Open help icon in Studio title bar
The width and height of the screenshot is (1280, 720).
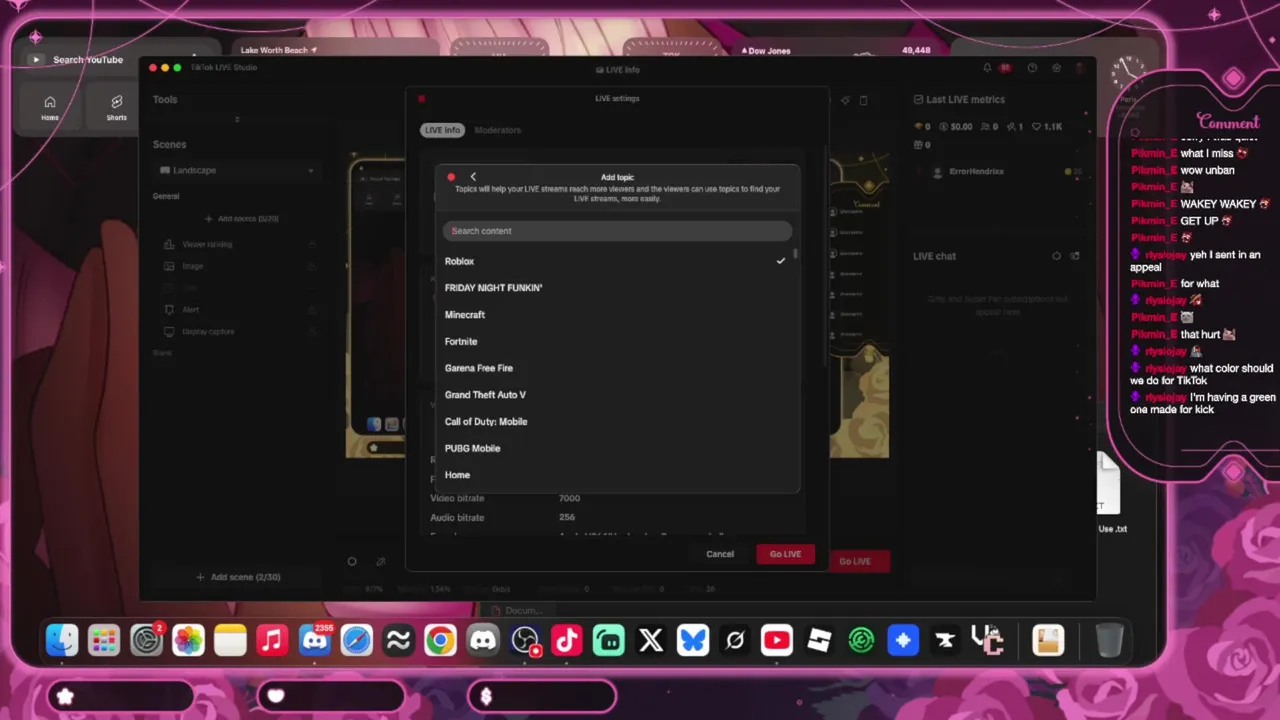point(1032,68)
